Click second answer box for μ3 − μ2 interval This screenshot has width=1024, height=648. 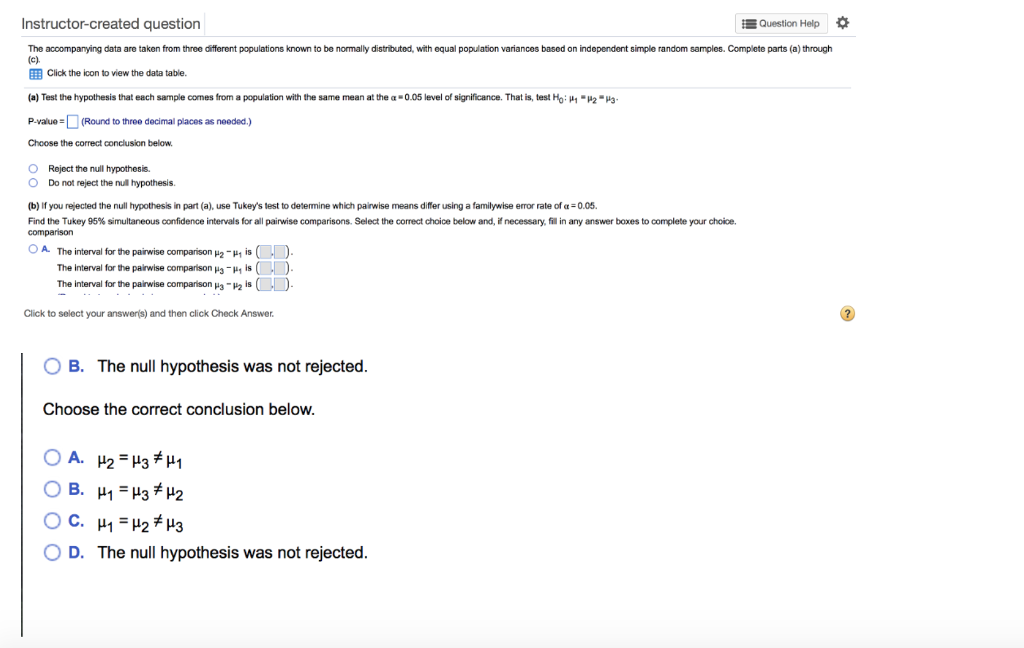pos(279,283)
